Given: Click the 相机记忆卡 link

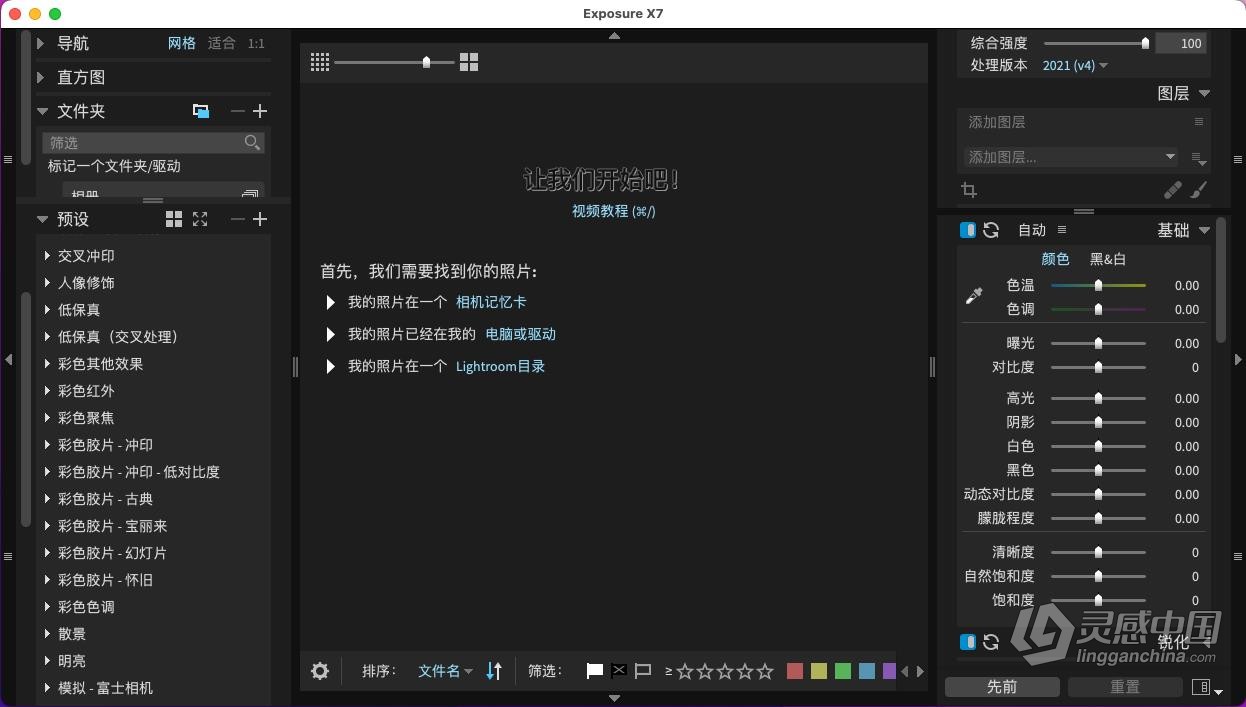Looking at the screenshot, I should pyautogui.click(x=491, y=302).
